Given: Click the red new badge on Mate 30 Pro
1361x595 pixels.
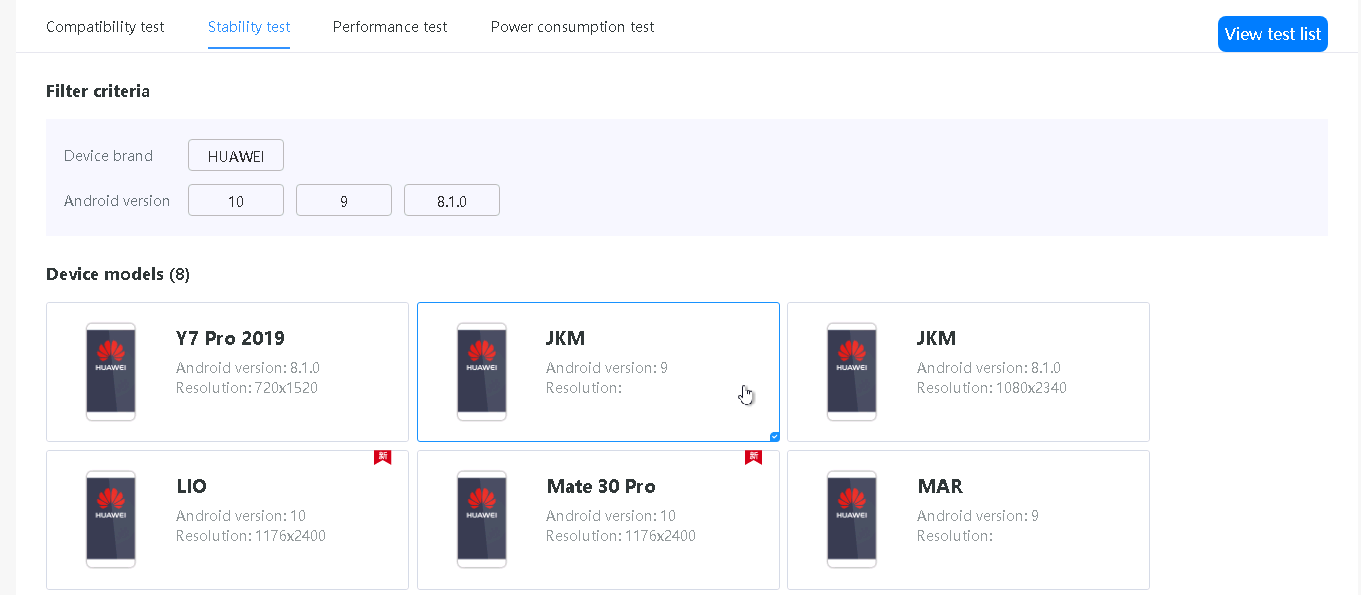Looking at the screenshot, I should 753,457.
